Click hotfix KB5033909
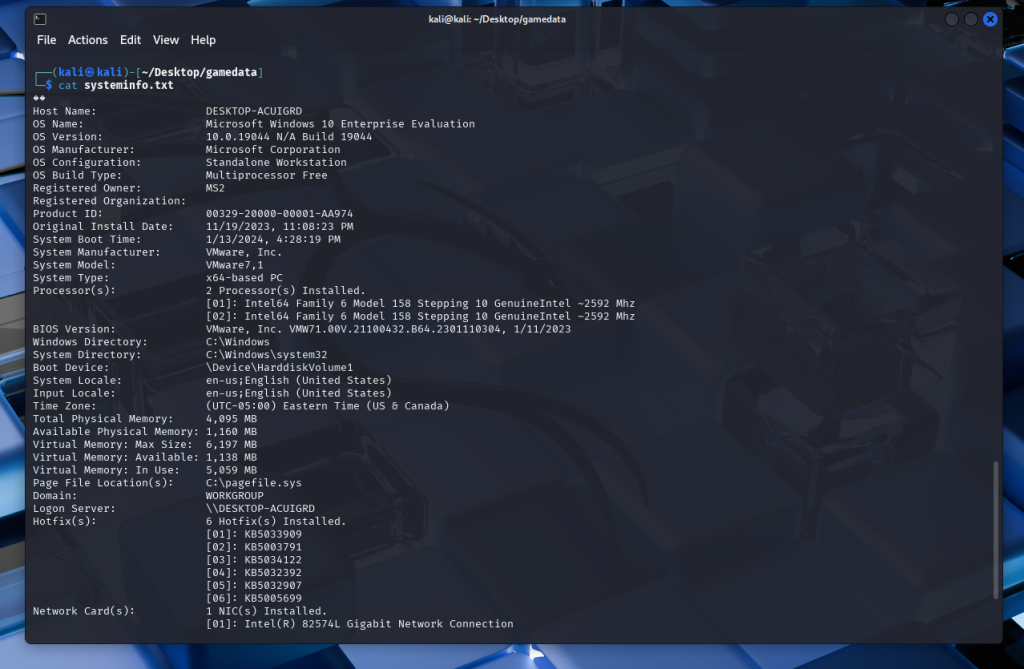The image size is (1024, 669). 273,534
